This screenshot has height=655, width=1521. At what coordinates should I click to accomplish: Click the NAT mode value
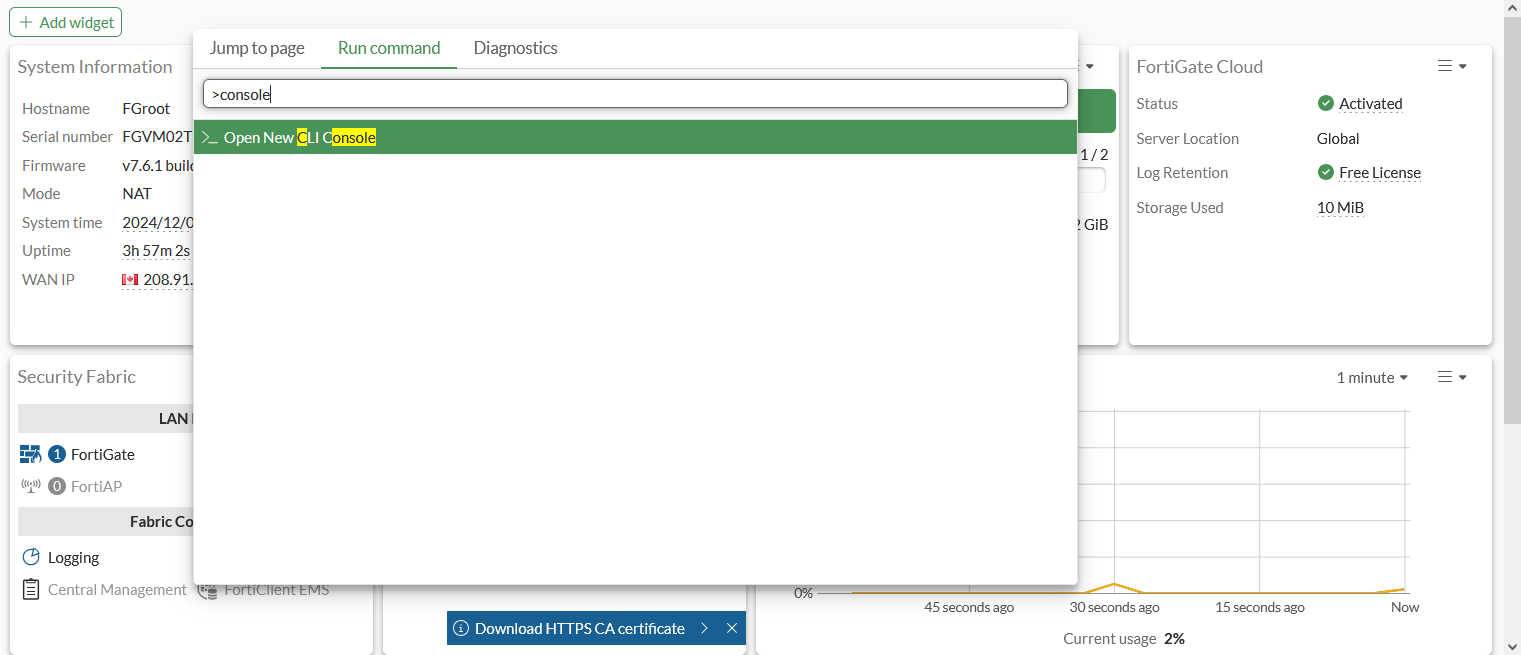tap(137, 193)
